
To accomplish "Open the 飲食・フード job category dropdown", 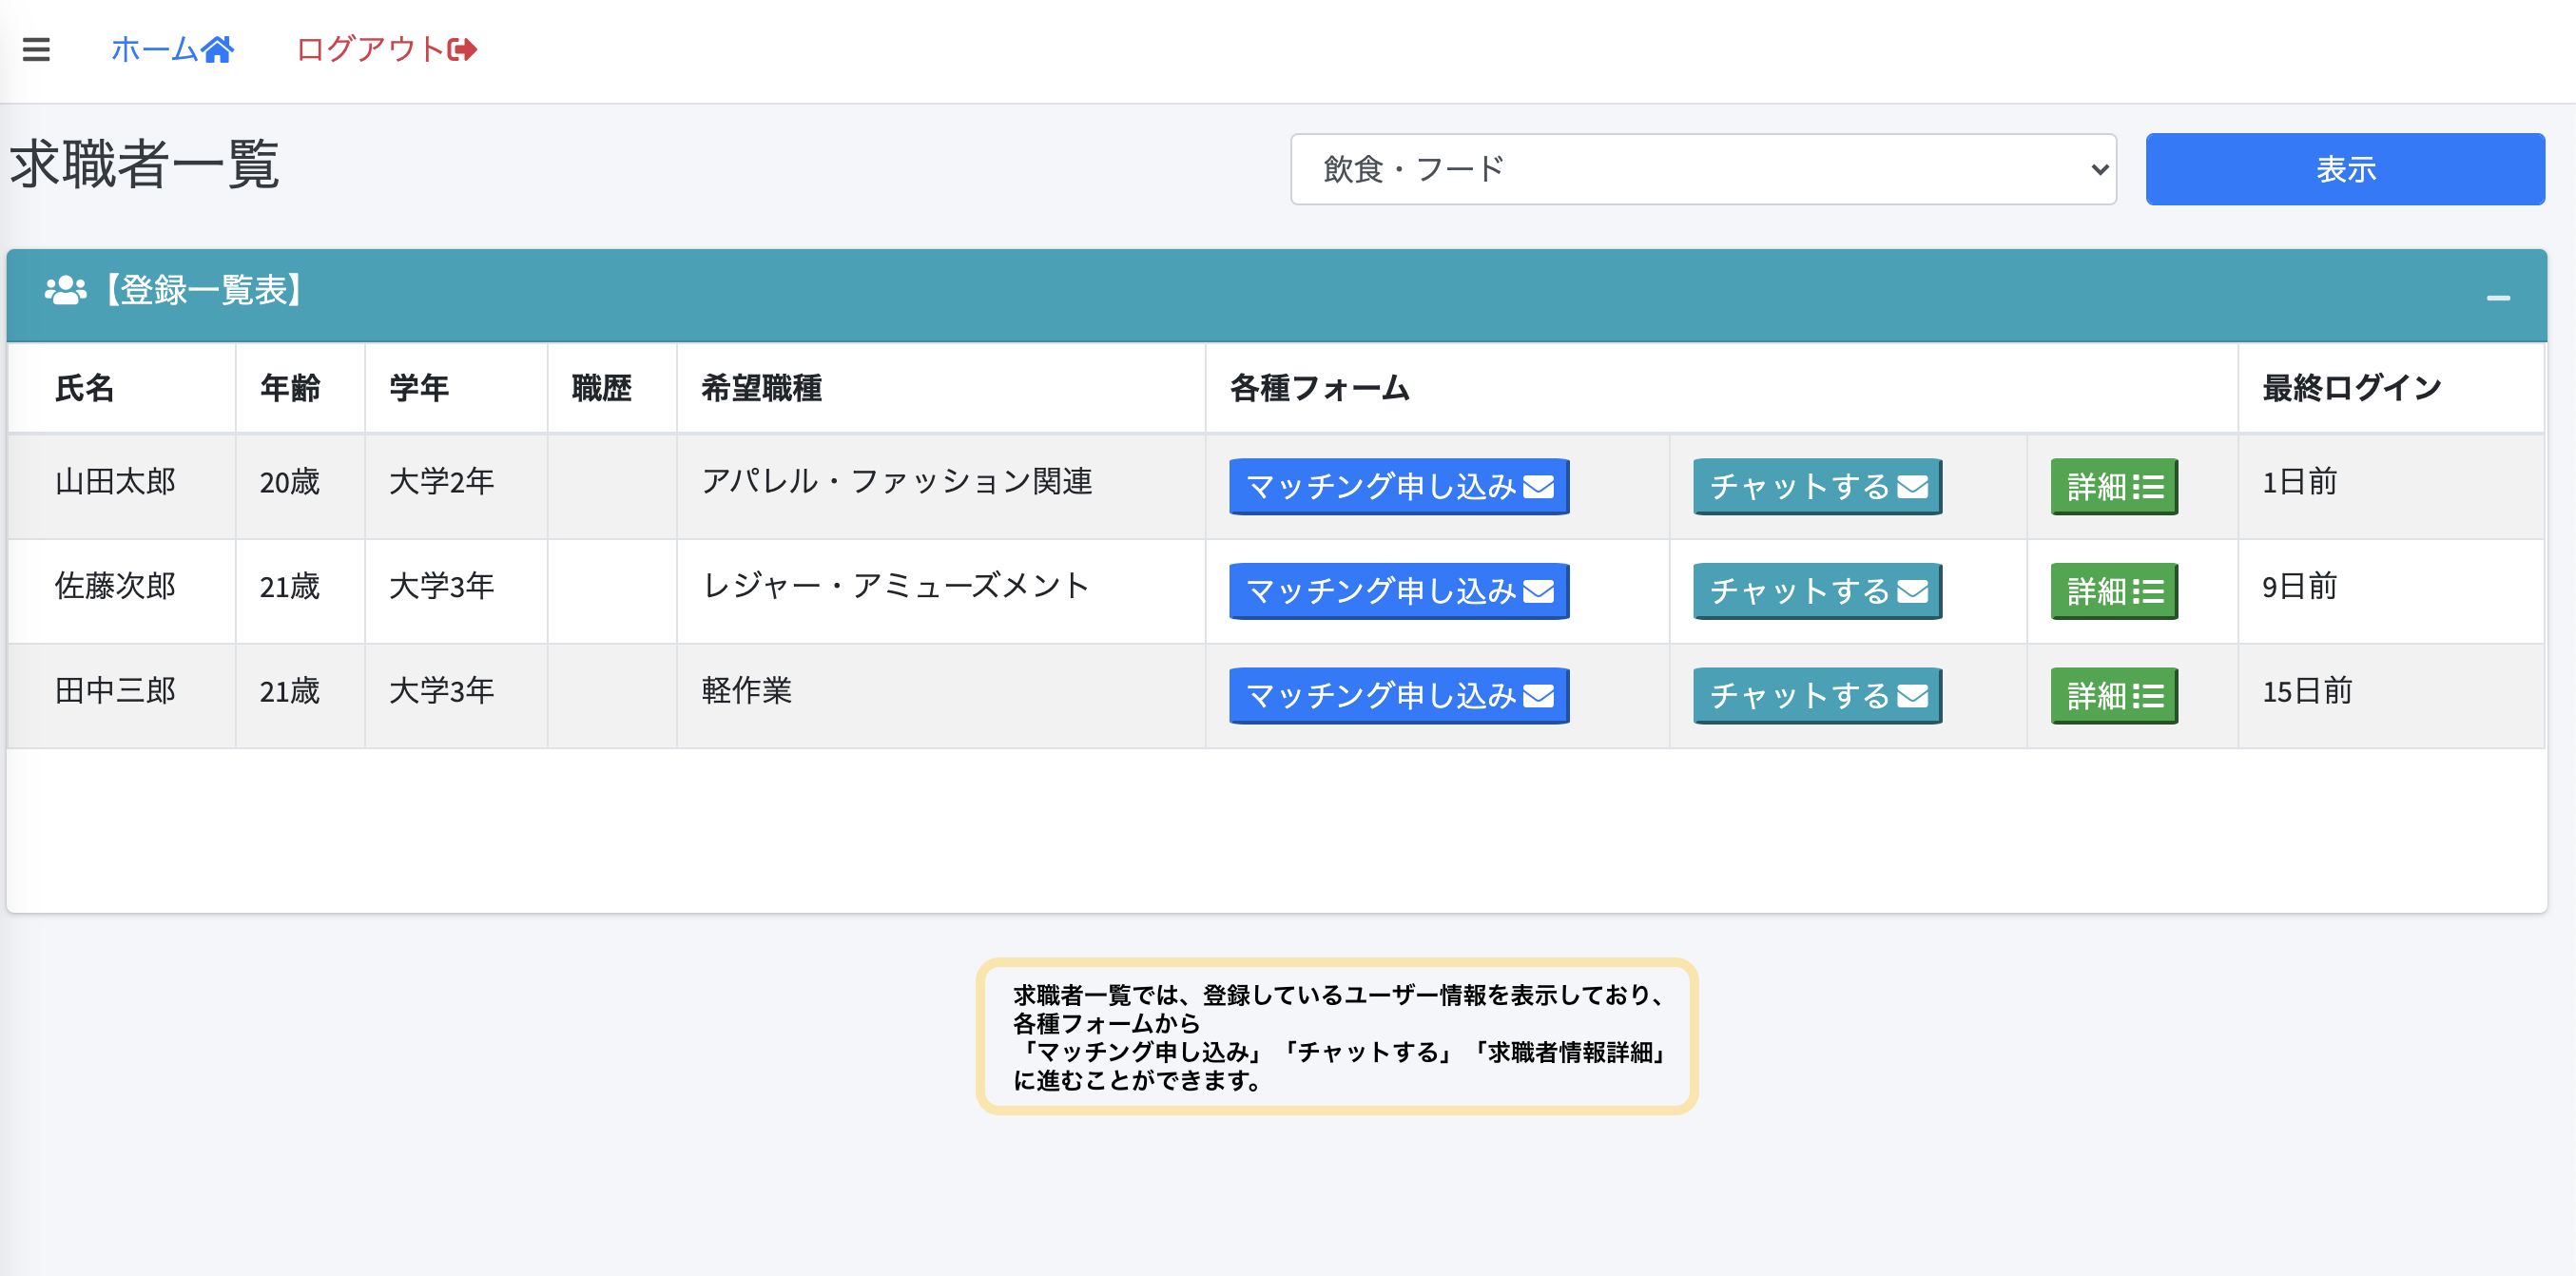I will (1700, 168).
